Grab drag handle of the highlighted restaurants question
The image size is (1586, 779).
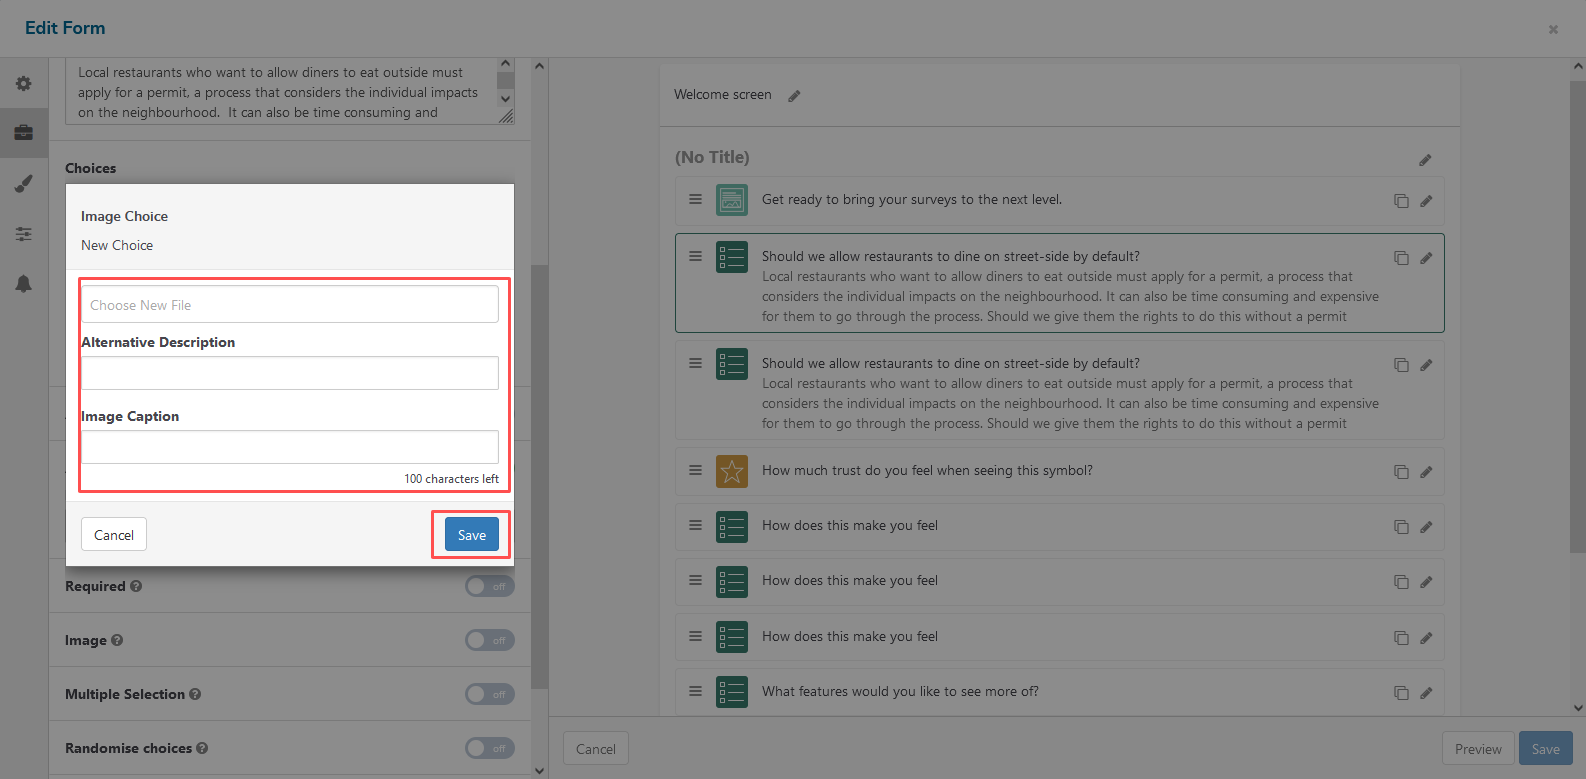click(x=695, y=256)
